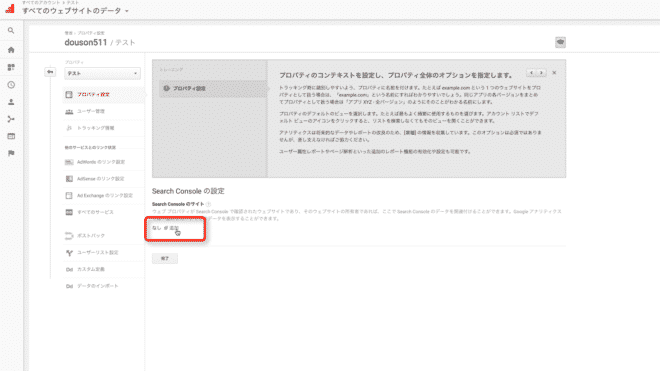Open Behavior panel icon in sidebar
This screenshot has height=371, width=660.
pyautogui.click(x=11, y=136)
